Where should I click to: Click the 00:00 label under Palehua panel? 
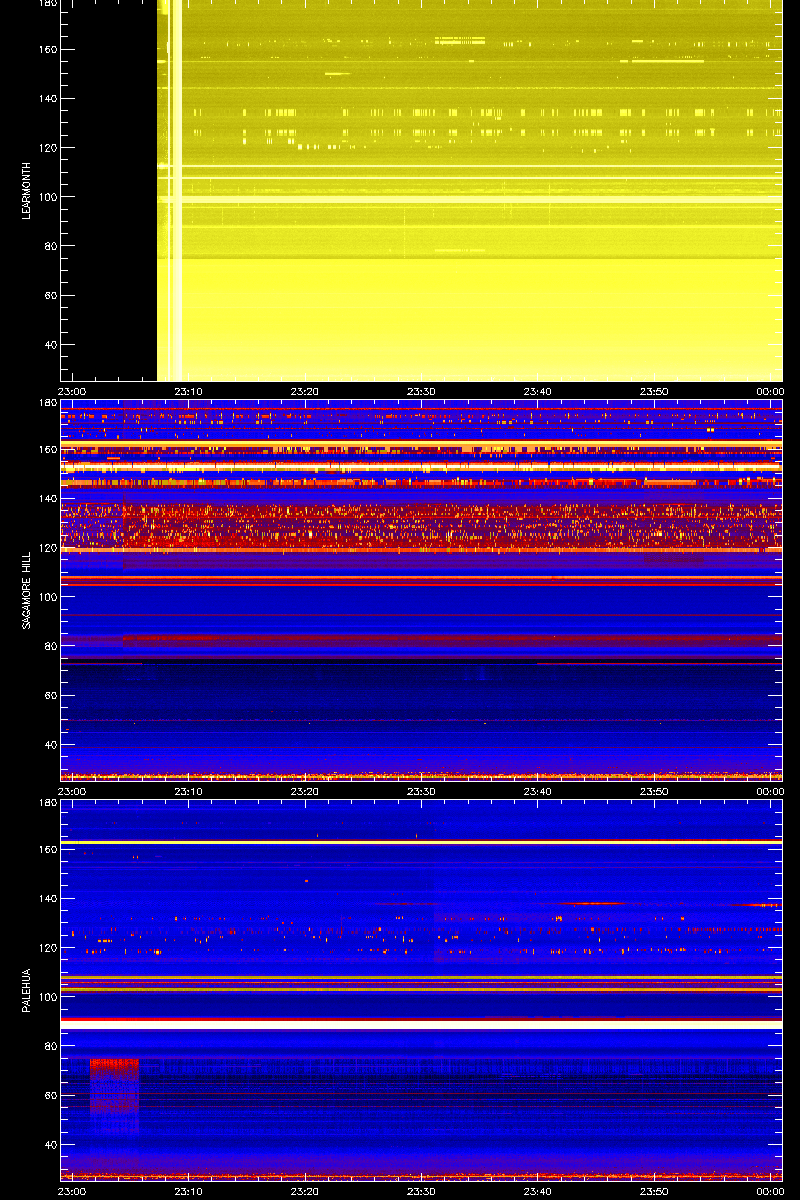pos(770,1191)
